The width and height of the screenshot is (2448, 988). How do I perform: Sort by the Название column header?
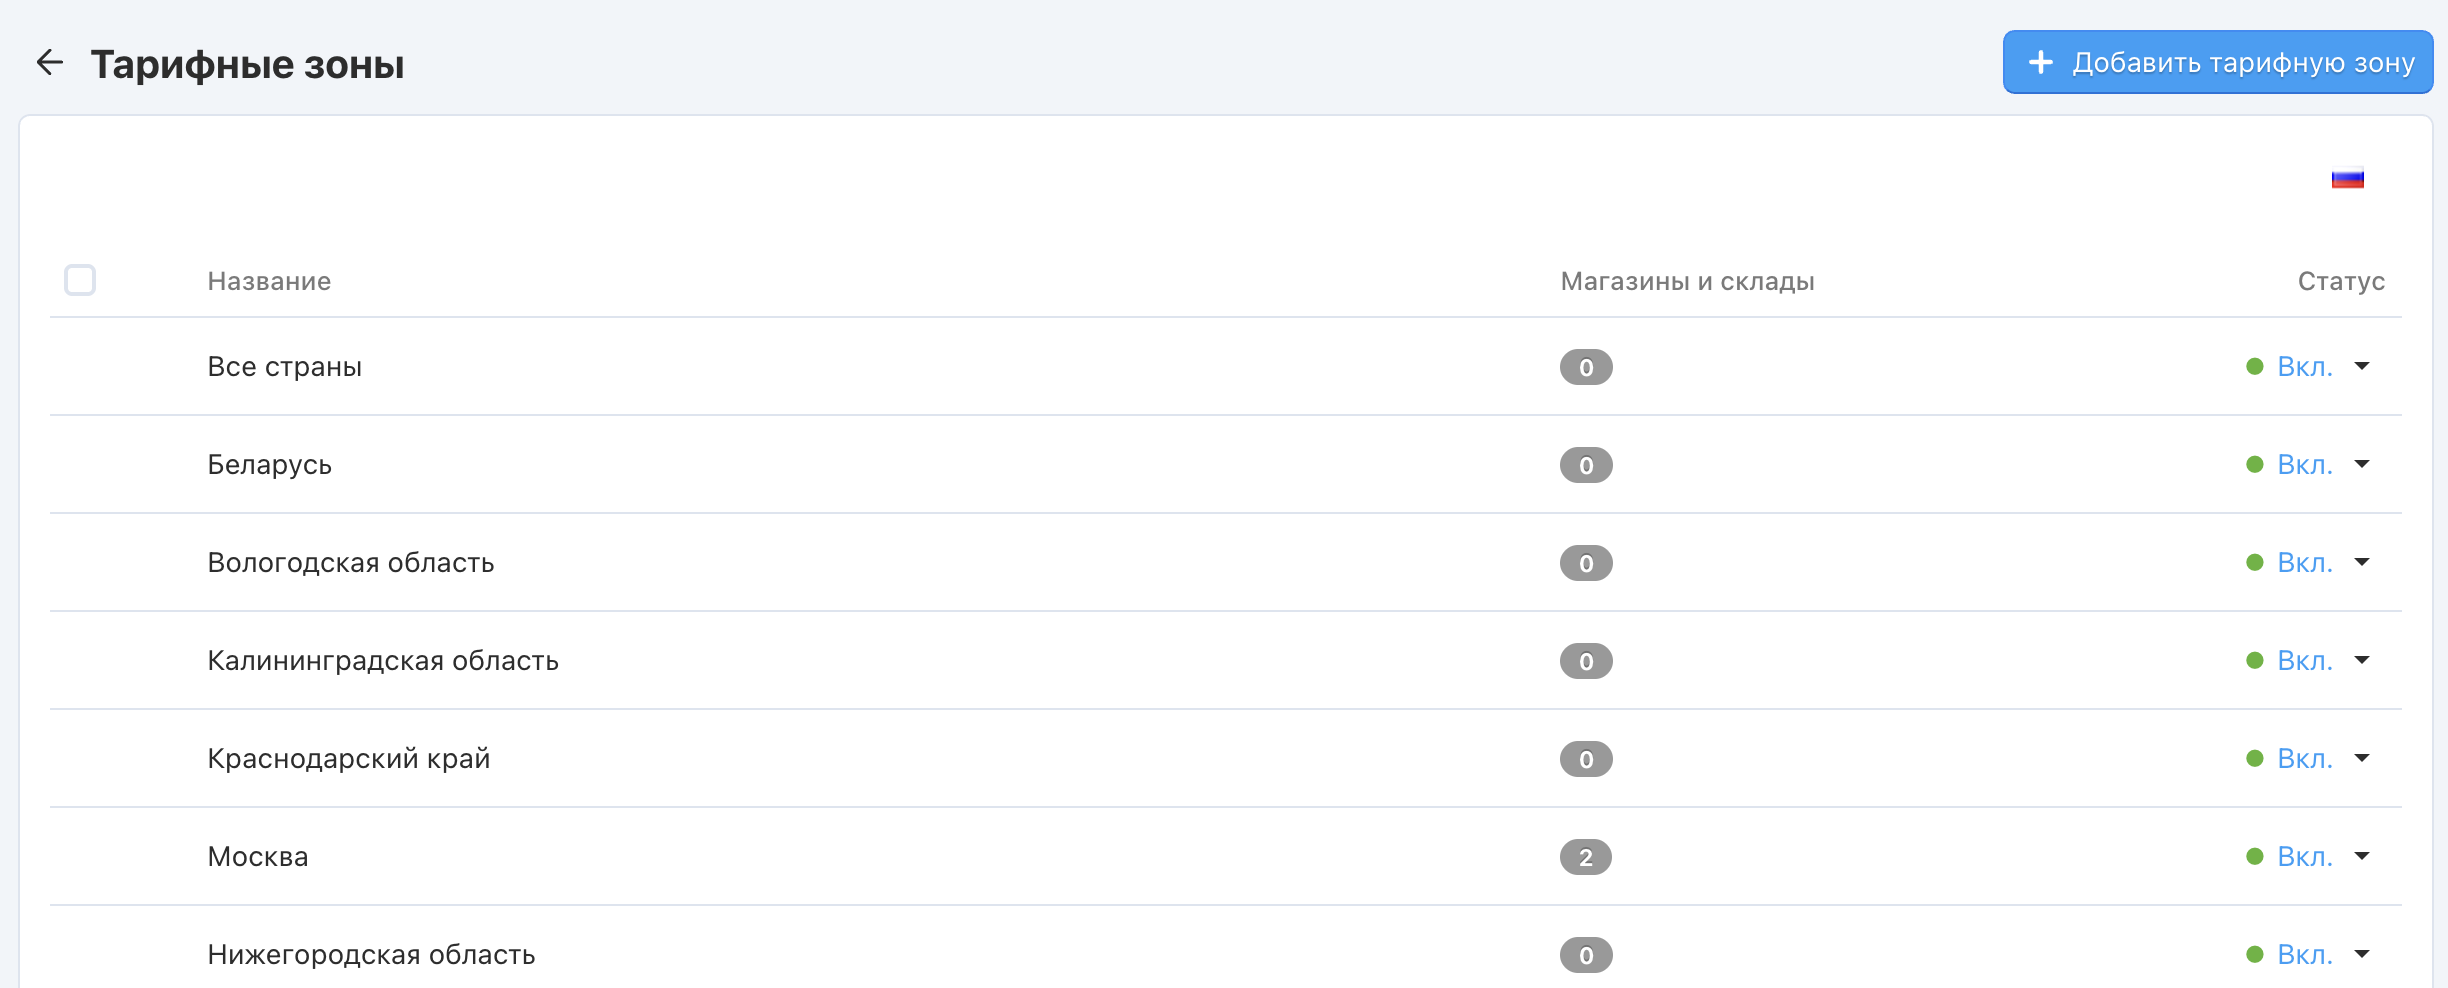click(x=269, y=281)
